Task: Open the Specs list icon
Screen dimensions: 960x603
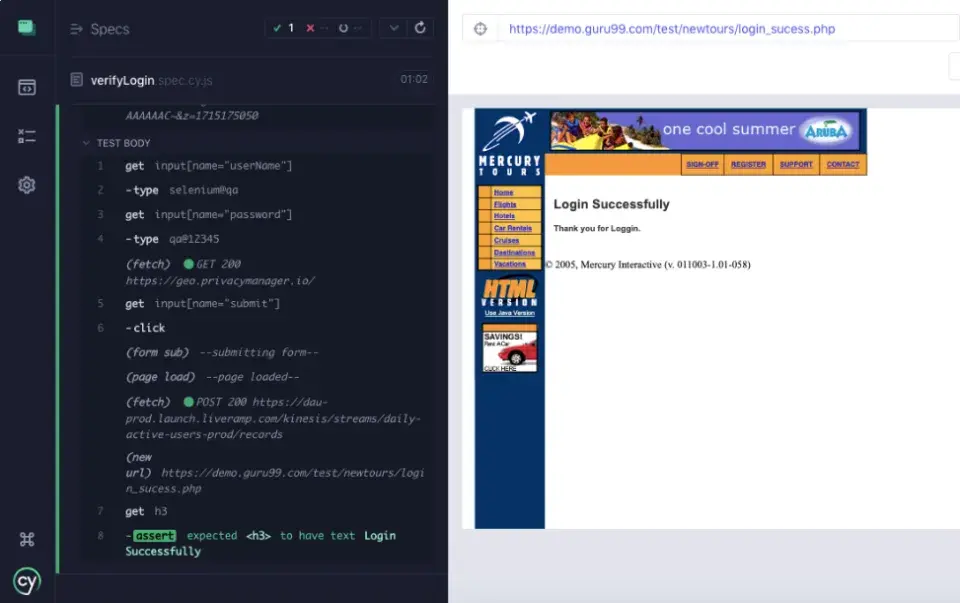Action: pyautogui.click(x=77, y=29)
